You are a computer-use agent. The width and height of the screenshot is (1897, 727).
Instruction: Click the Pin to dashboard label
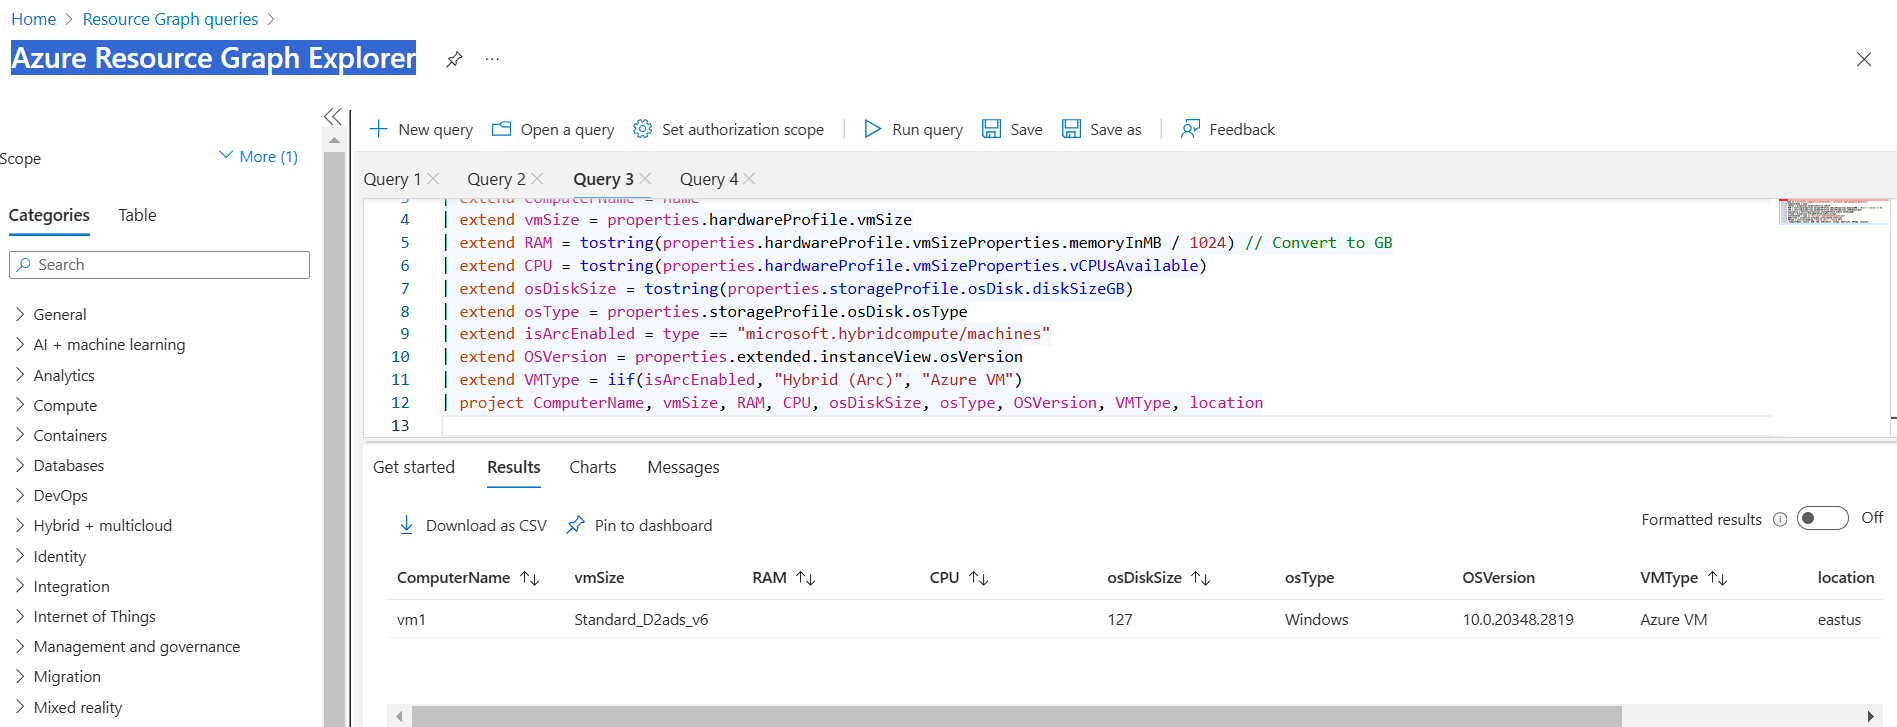[653, 526]
